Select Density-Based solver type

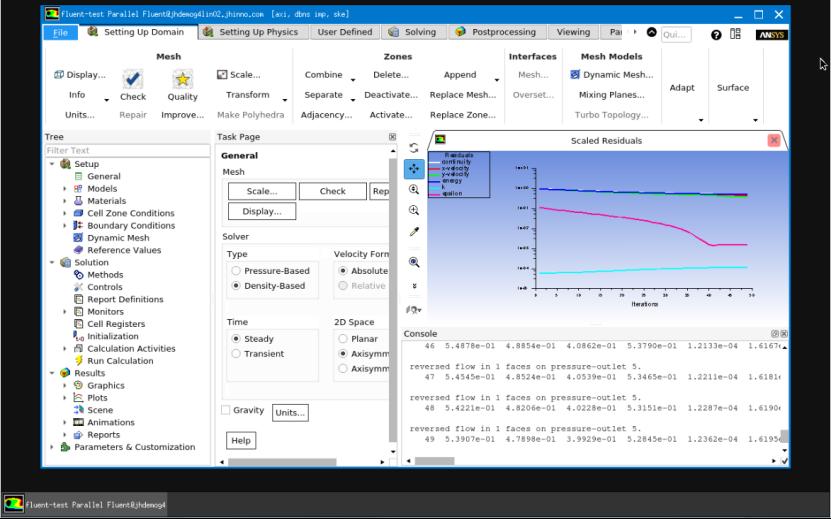(236, 286)
